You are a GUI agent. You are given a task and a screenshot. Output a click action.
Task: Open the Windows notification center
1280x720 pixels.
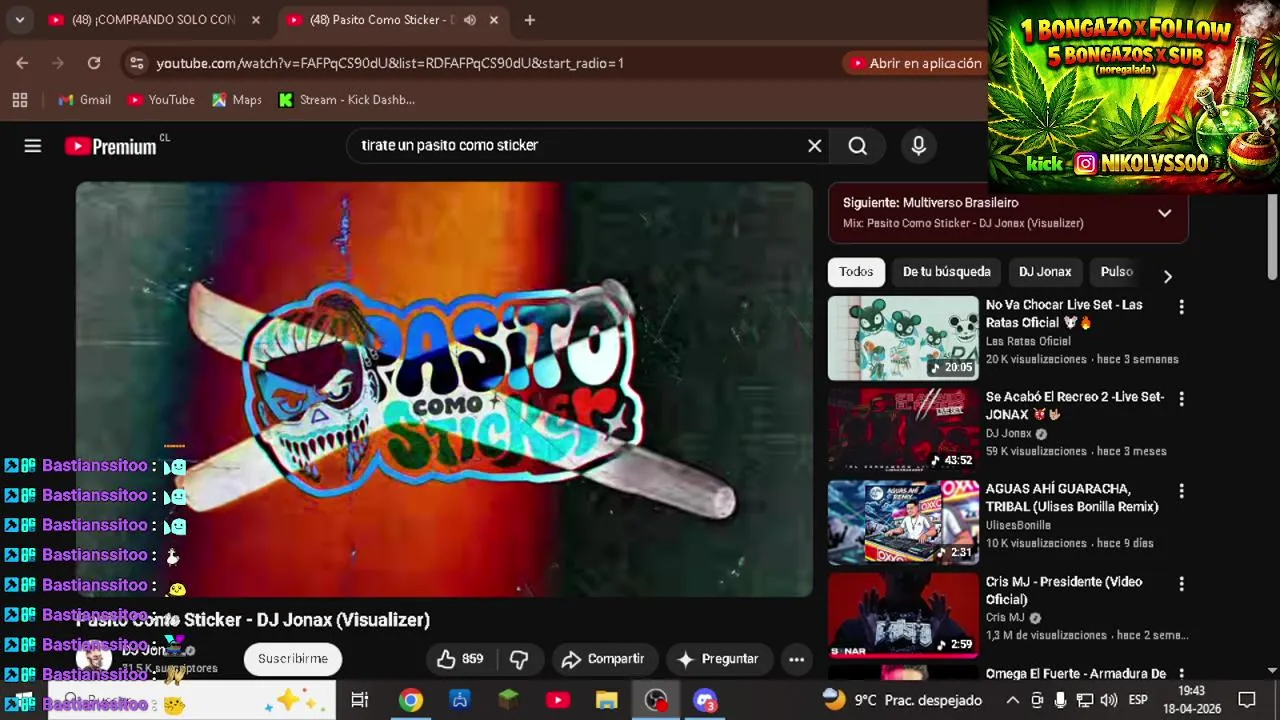1246,700
